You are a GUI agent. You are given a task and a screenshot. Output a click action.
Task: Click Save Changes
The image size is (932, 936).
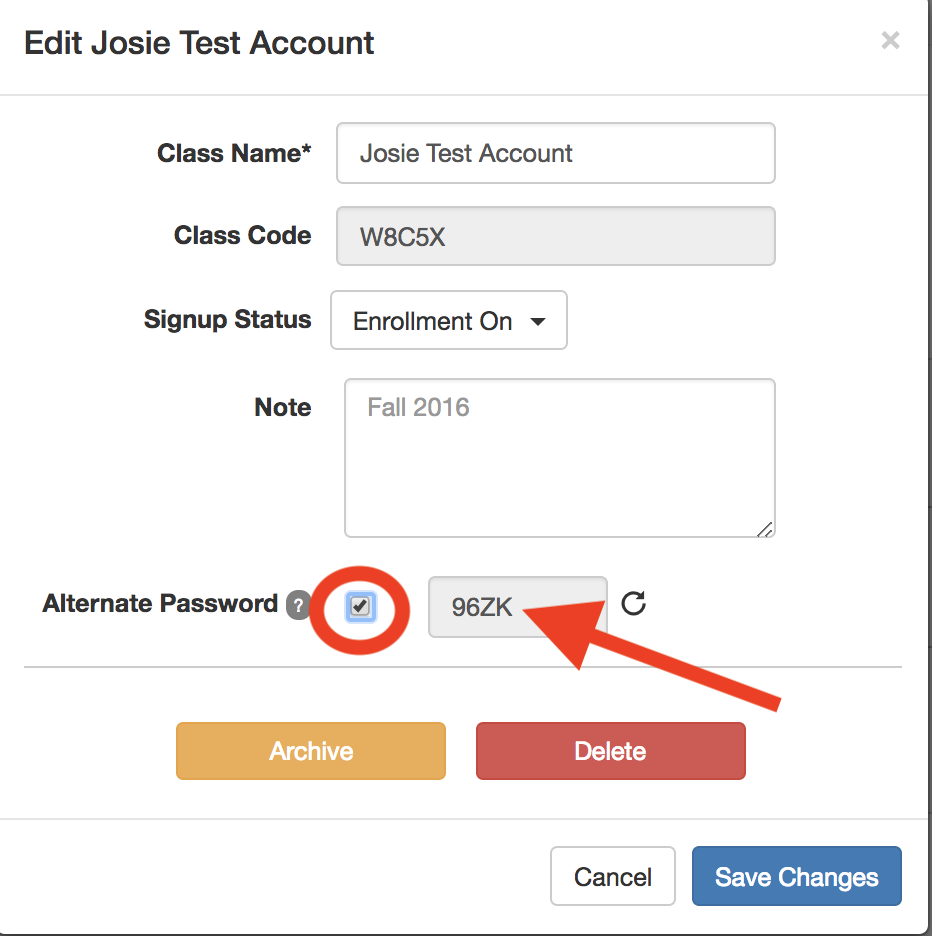(x=796, y=877)
